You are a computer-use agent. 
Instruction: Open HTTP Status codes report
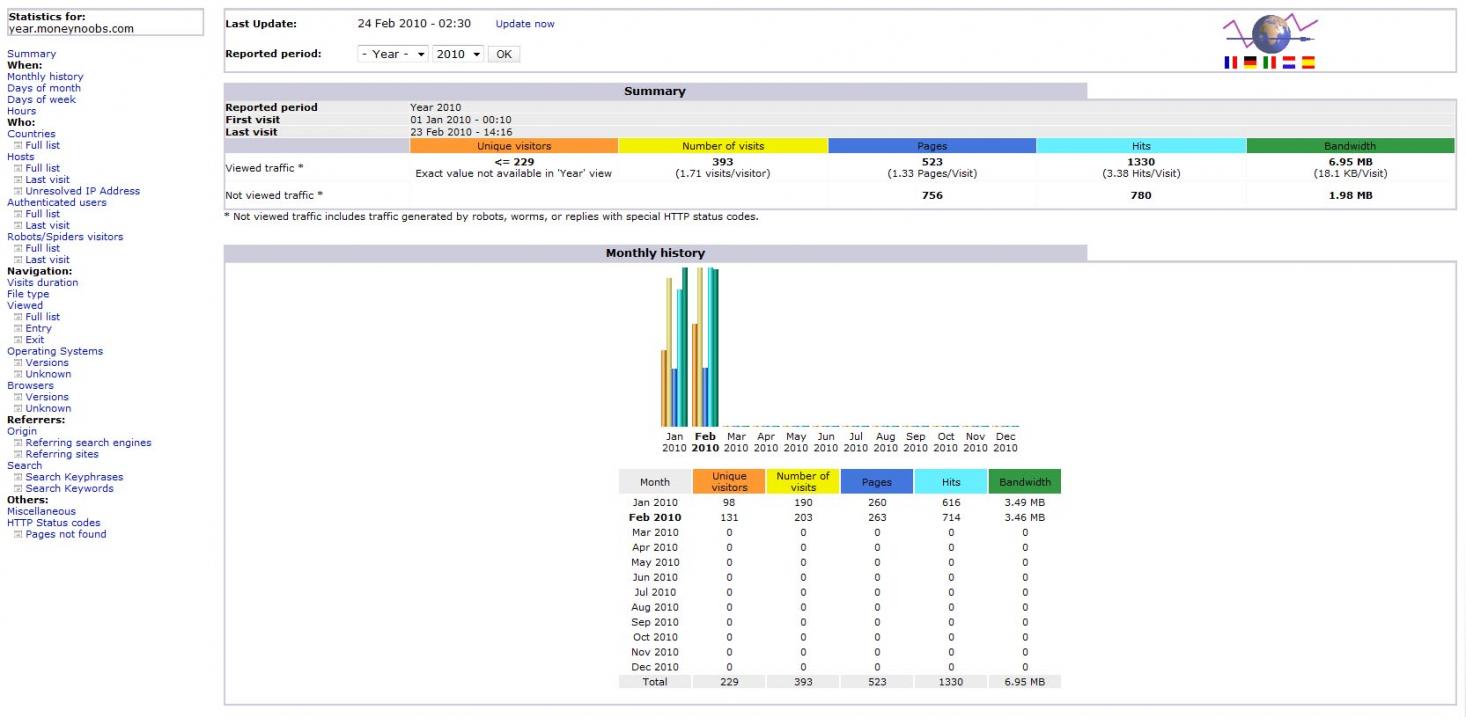(53, 523)
